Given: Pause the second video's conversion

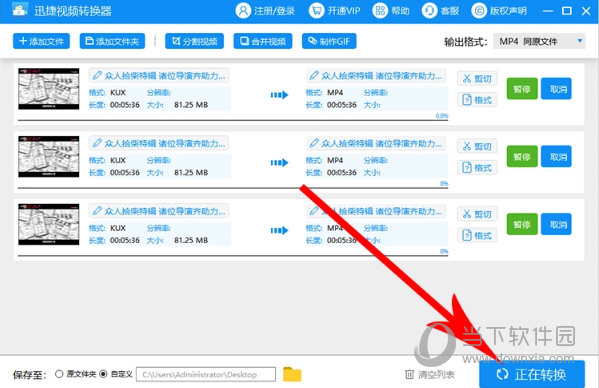Looking at the screenshot, I should click(x=522, y=157).
